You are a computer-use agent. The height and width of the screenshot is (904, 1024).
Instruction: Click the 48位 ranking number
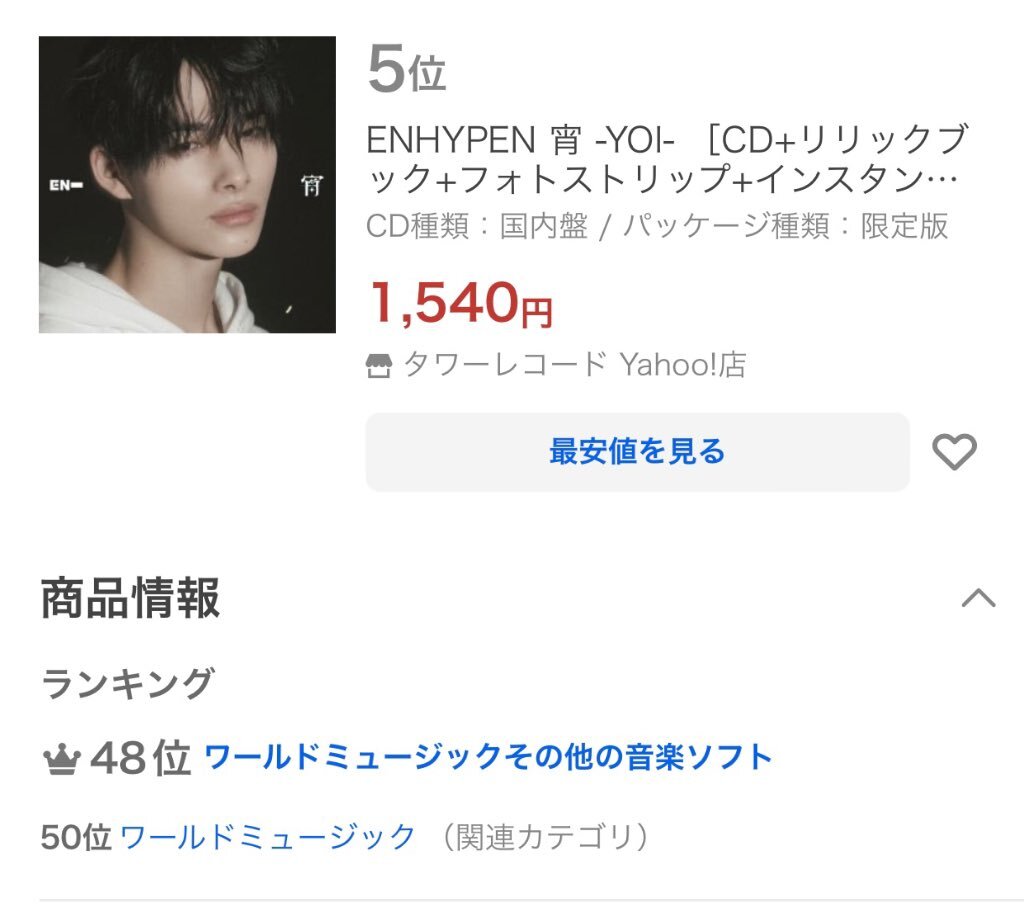pos(140,758)
